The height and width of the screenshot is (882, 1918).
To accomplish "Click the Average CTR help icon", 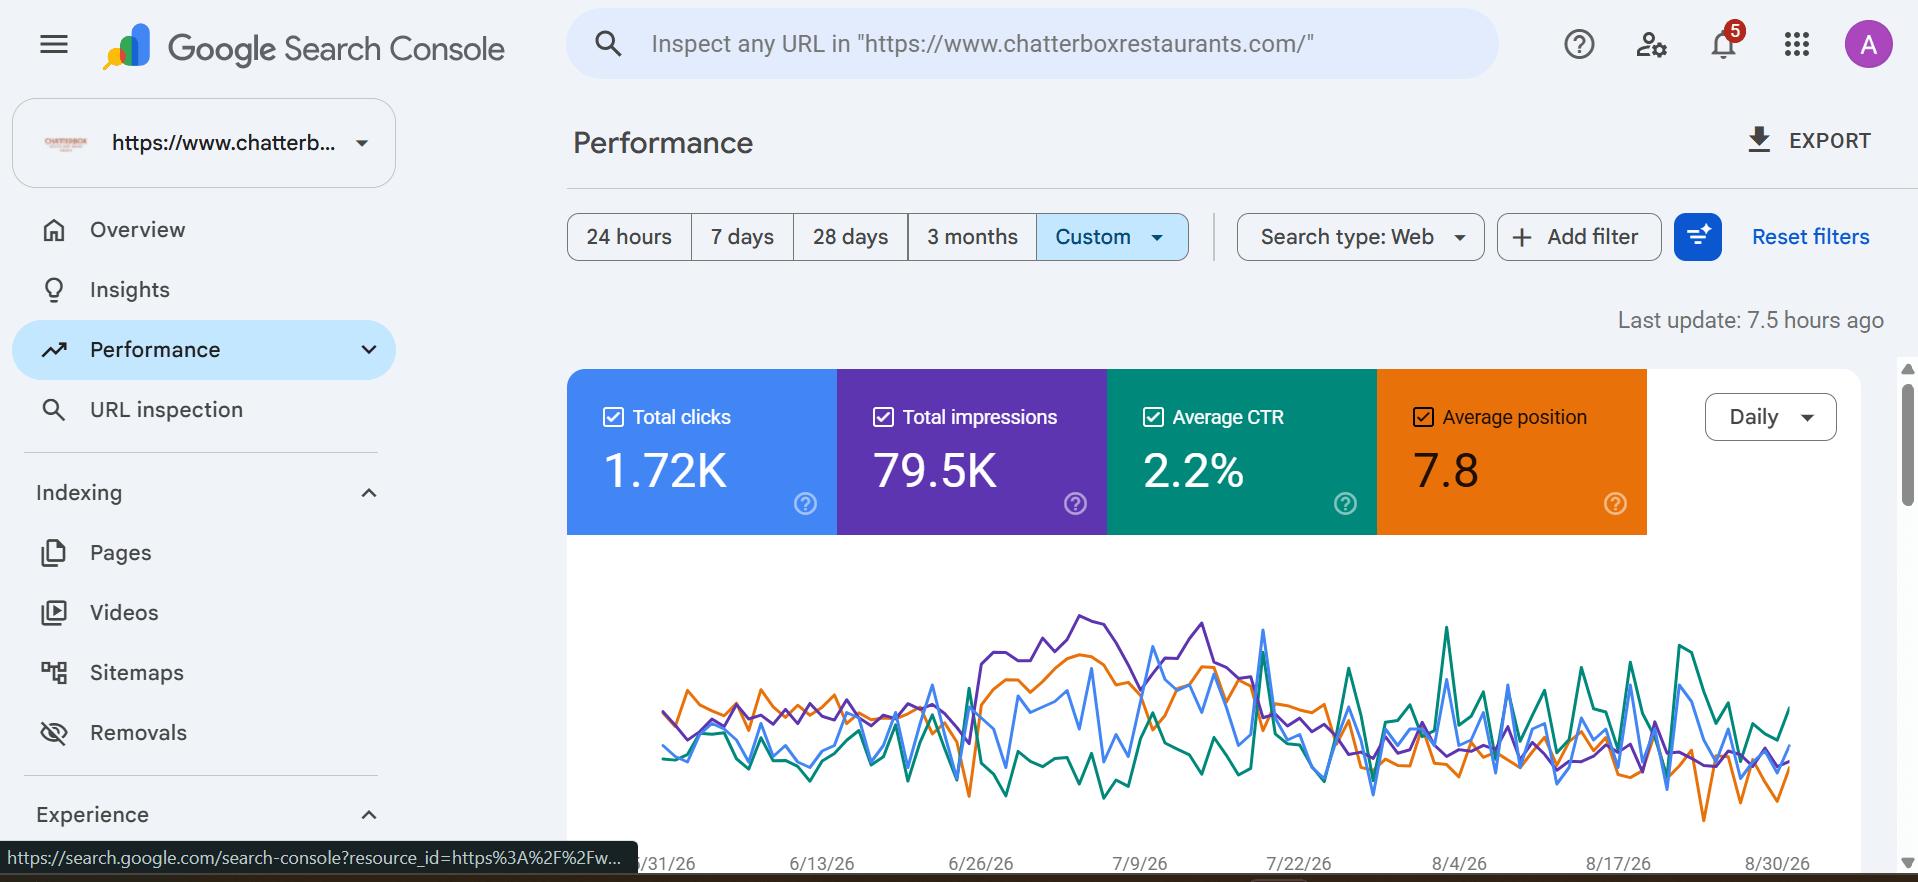I will [1345, 504].
